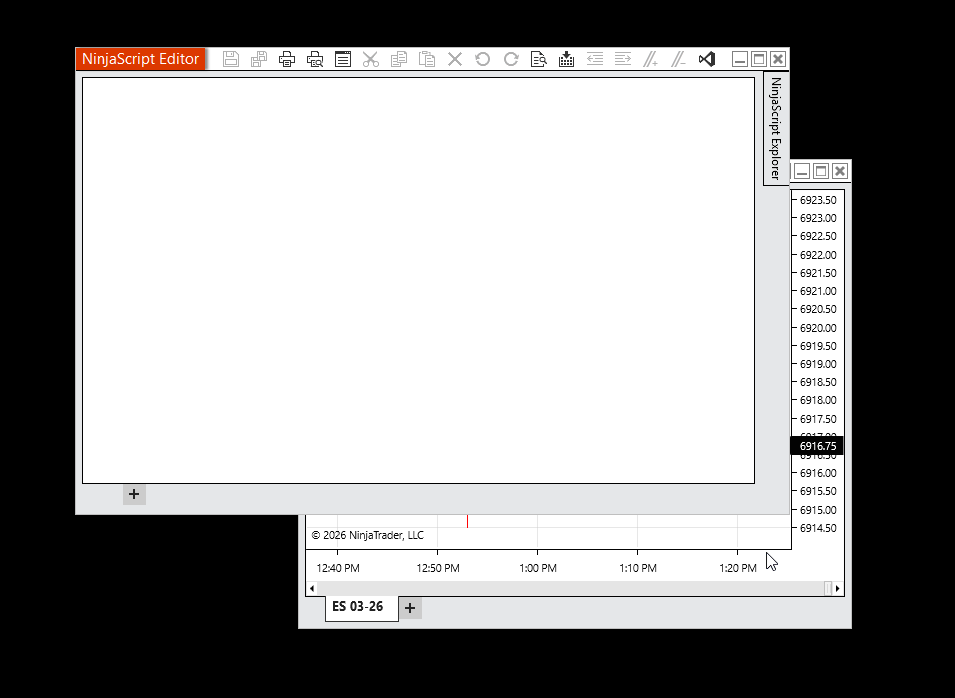Viewport: 955px width, 698px height.
Task: Copy the selected code
Action: [398, 58]
